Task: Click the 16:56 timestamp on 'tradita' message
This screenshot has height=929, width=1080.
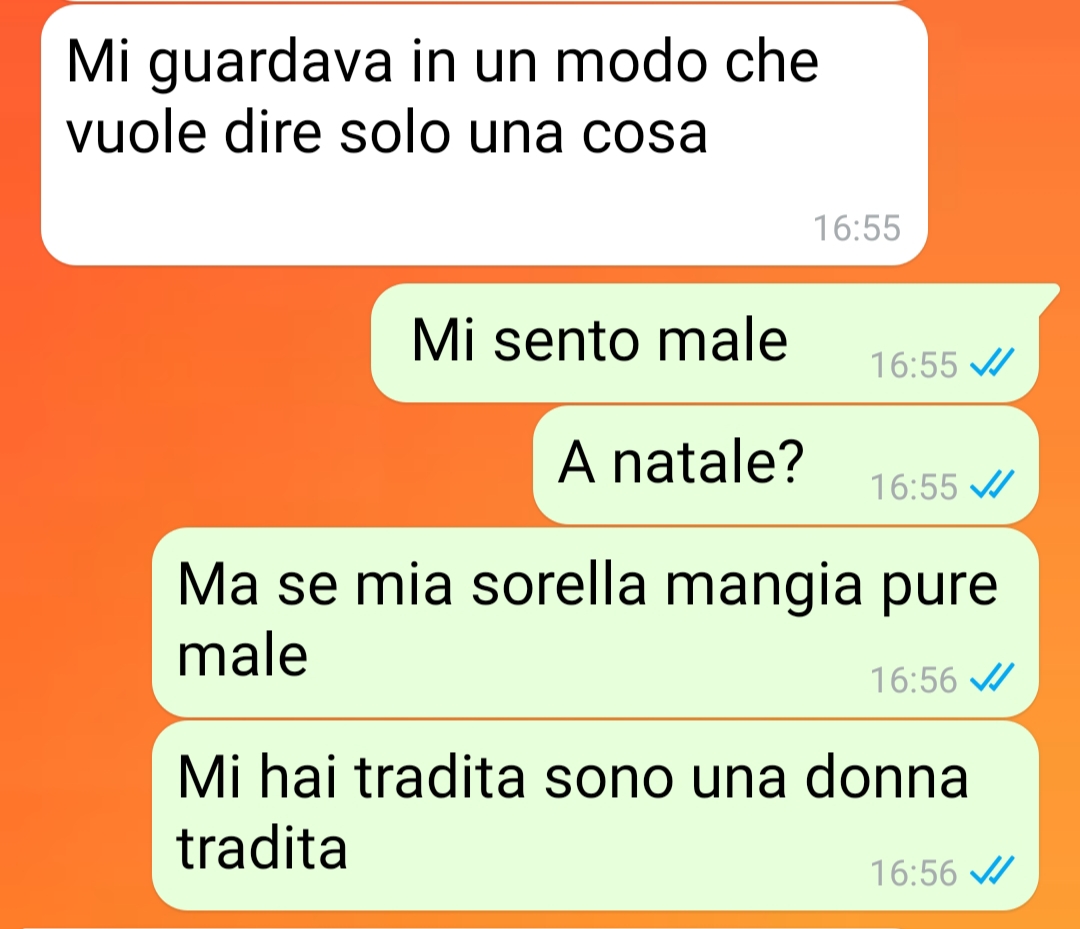Action: click(914, 873)
